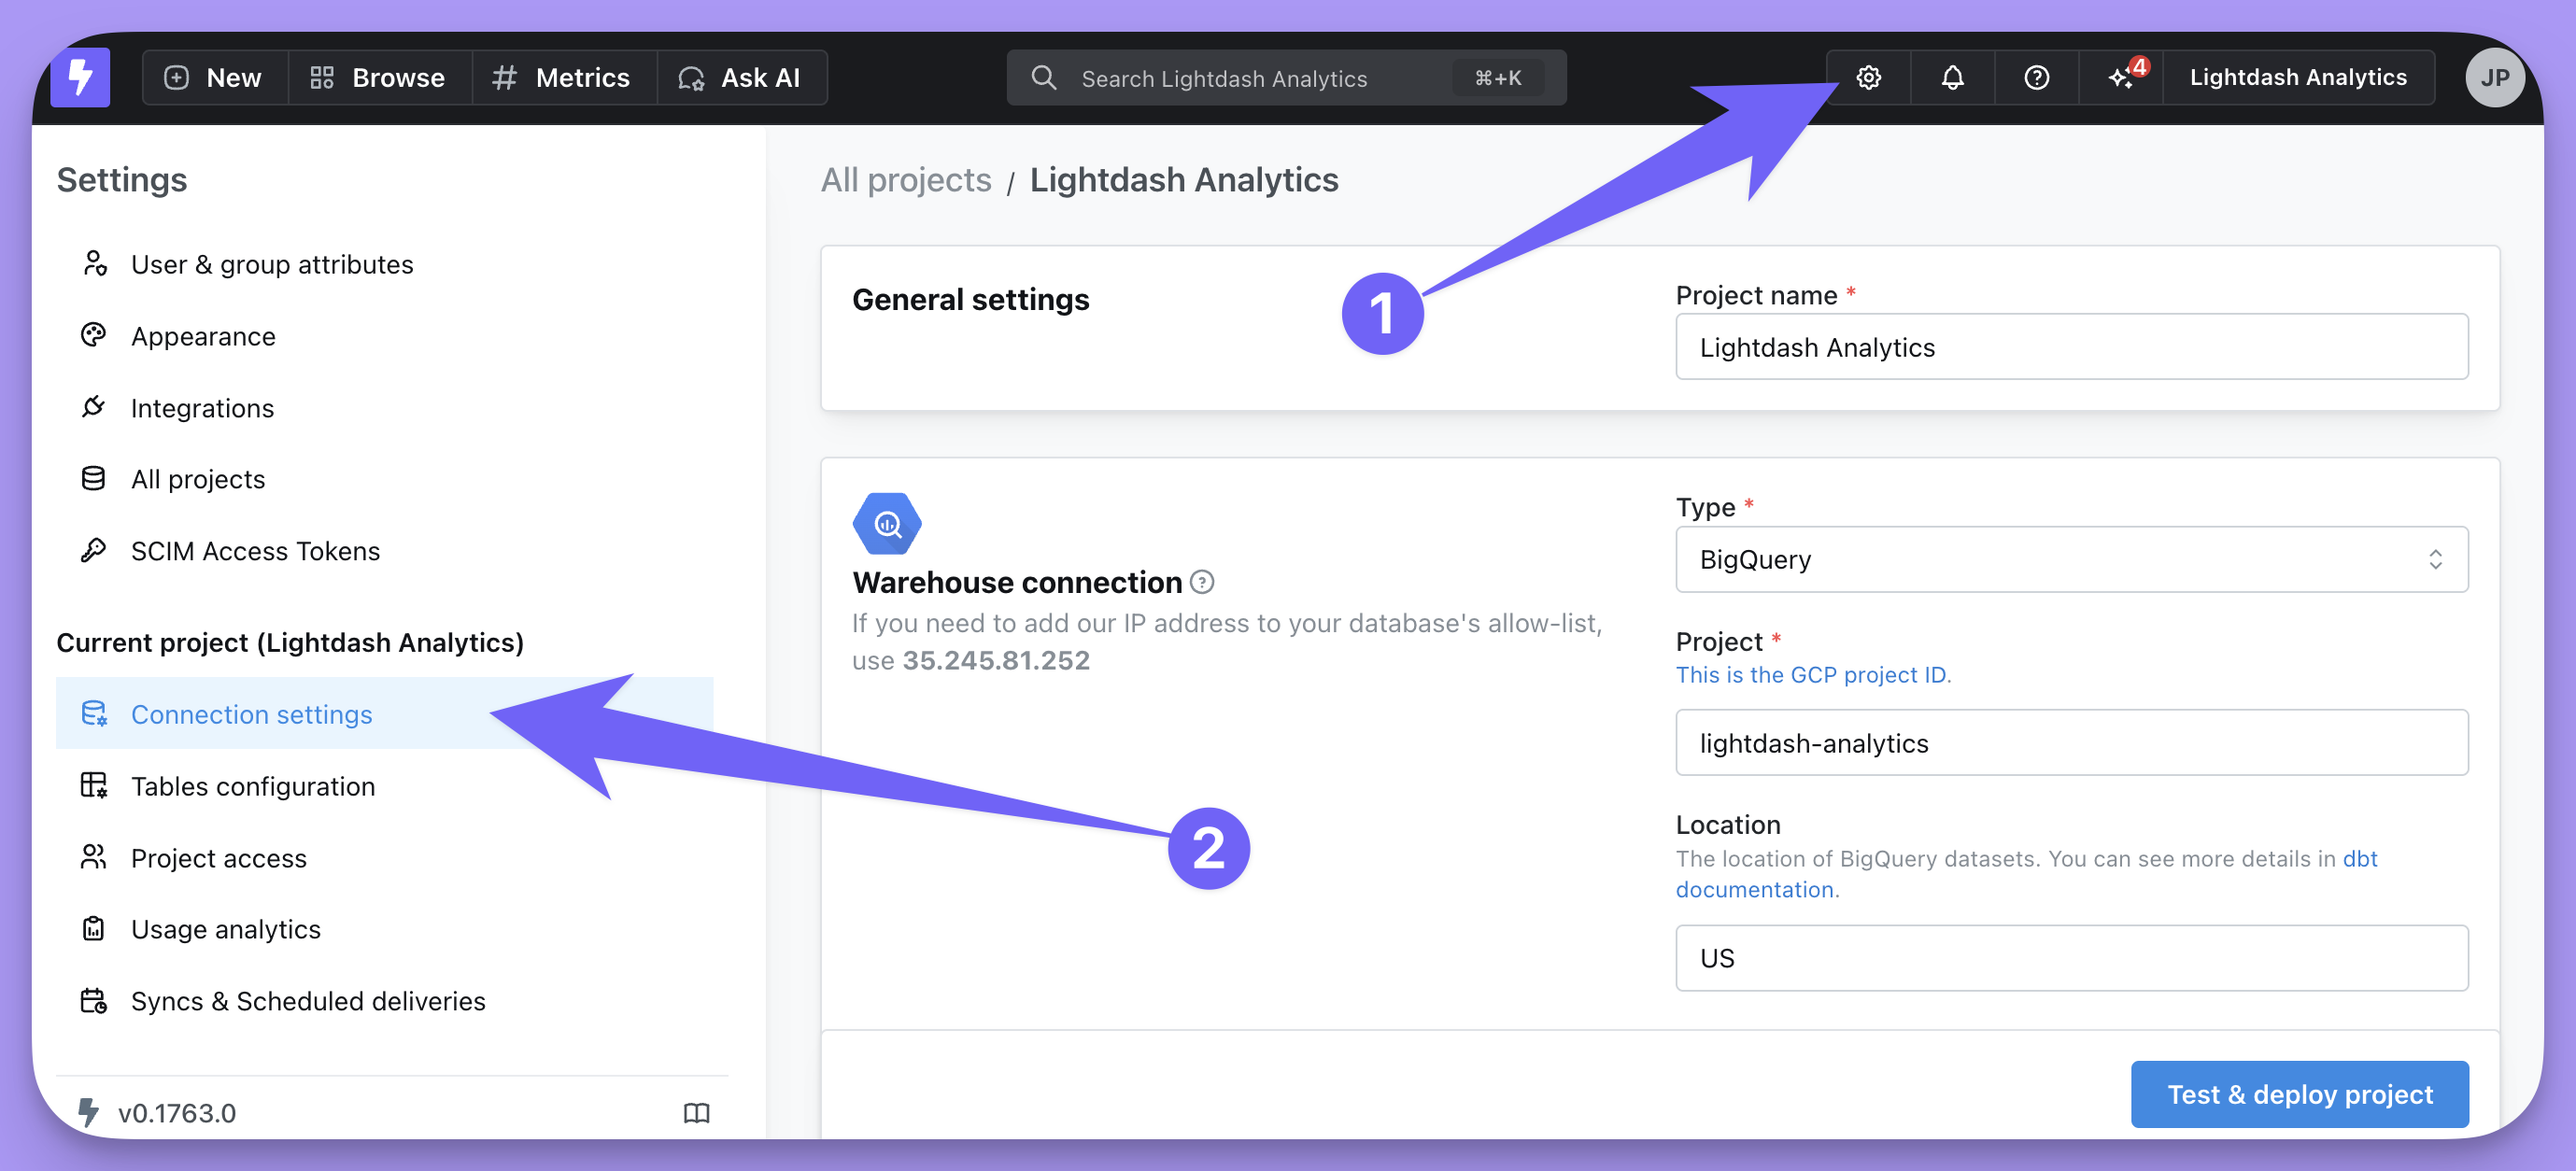Click the Project name input field
Image resolution: width=2576 pixels, height=1171 pixels.
[2071, 347]
